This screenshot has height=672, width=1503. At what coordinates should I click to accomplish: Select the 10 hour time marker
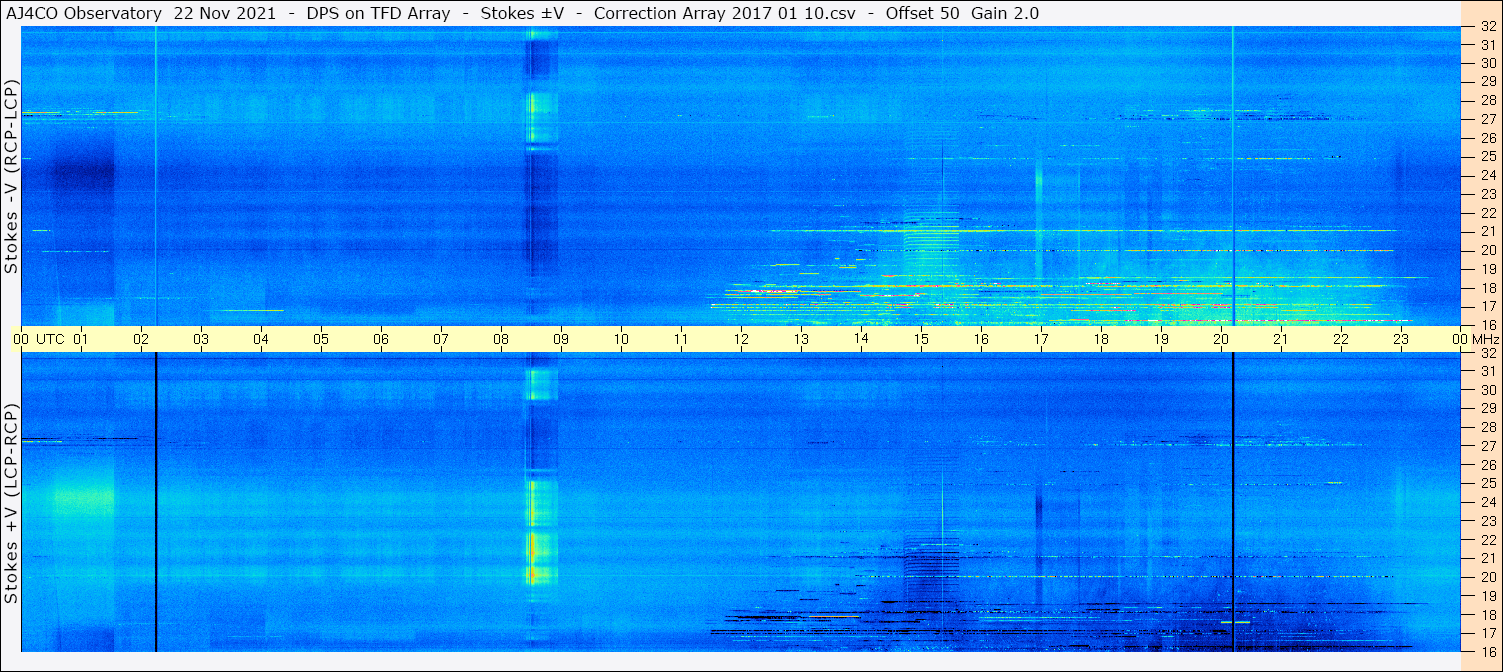621,339
